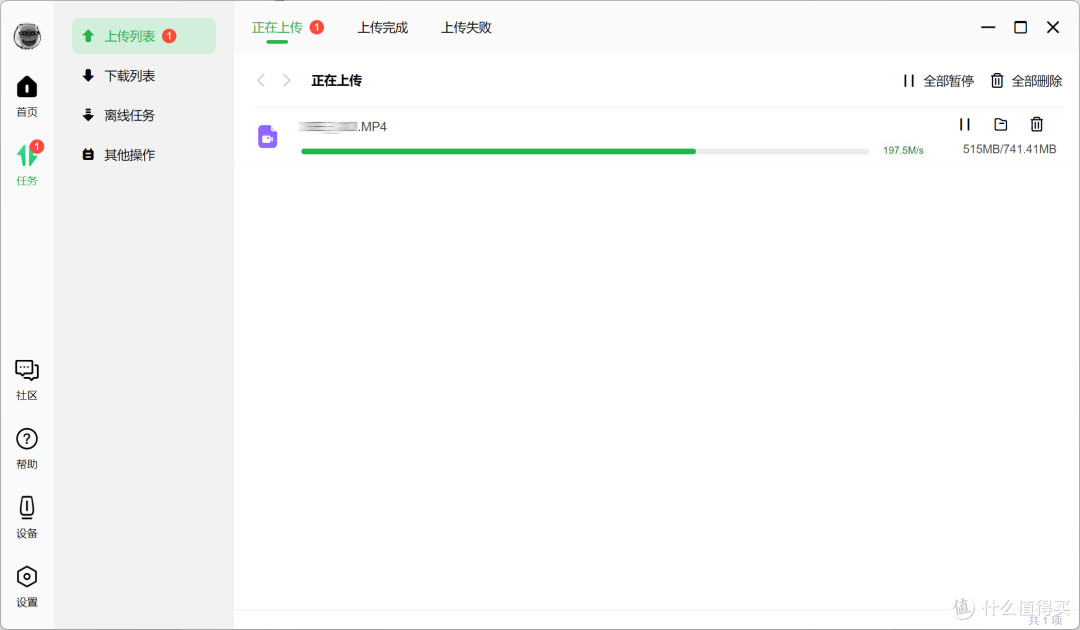The width and height of the screenshot is (1080, 630).
Task: Close the application window
Action: pos(1053,28)
